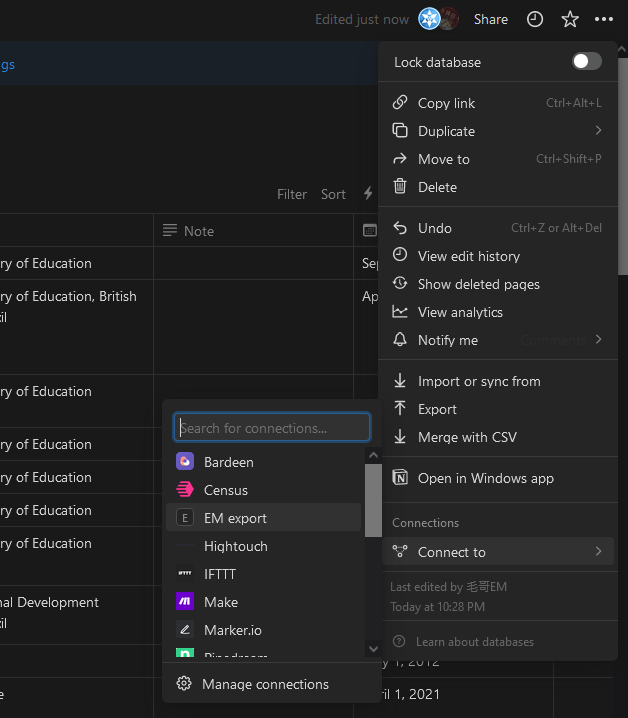Select the Hightouch connection

(263, 546)
